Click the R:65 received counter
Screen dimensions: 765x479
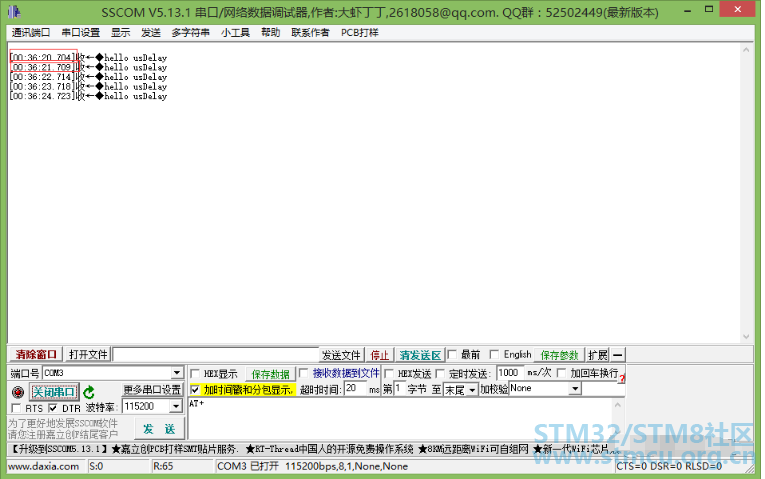tap(163, 466)
